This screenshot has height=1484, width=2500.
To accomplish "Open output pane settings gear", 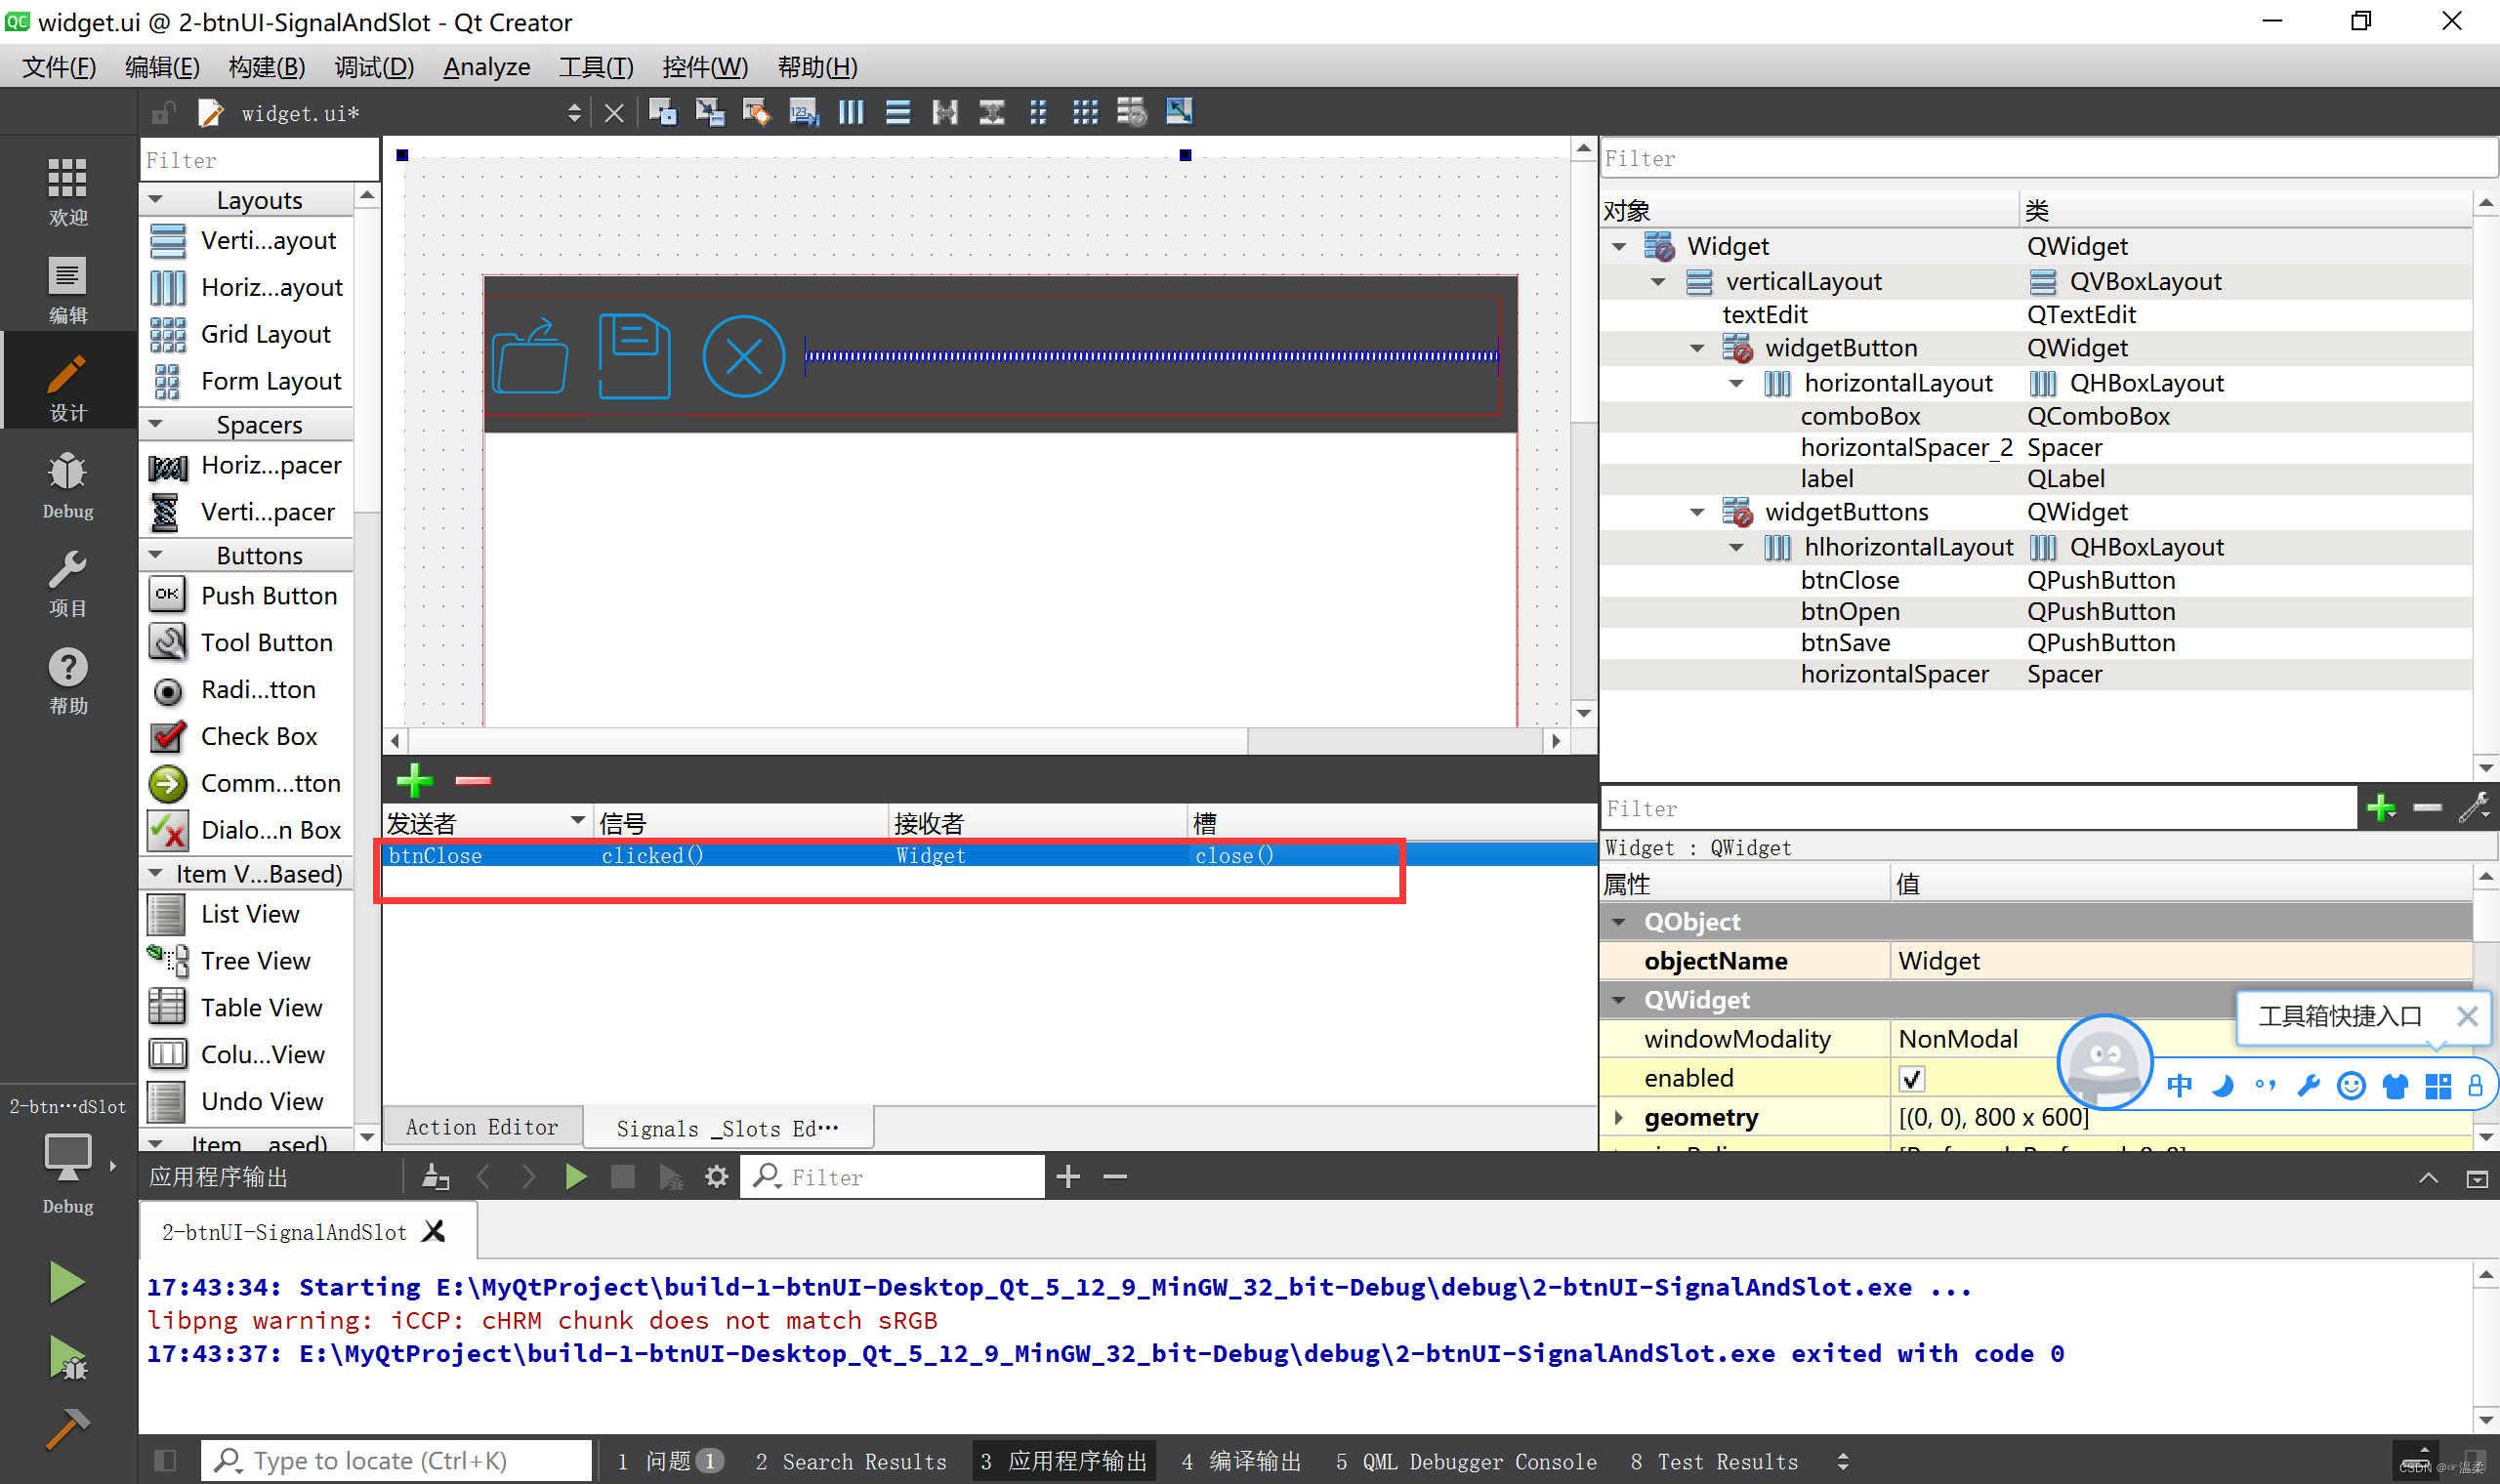I will [x=716, y=1177].
